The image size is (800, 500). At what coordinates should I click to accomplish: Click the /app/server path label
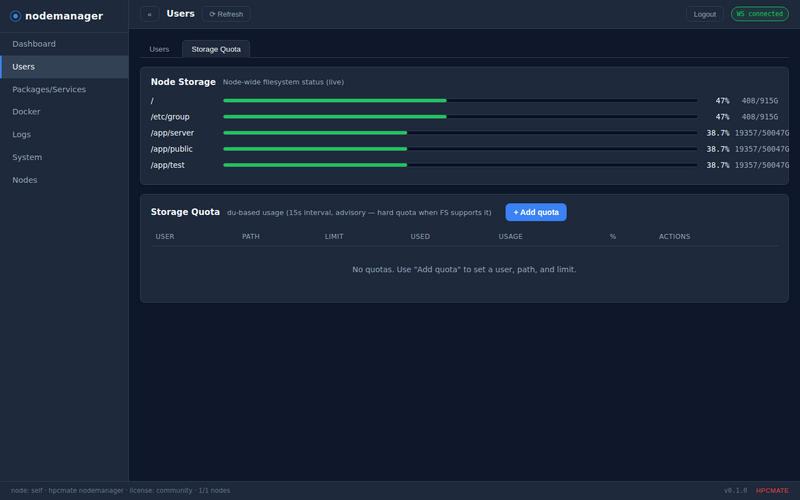(x=172, y=133)
